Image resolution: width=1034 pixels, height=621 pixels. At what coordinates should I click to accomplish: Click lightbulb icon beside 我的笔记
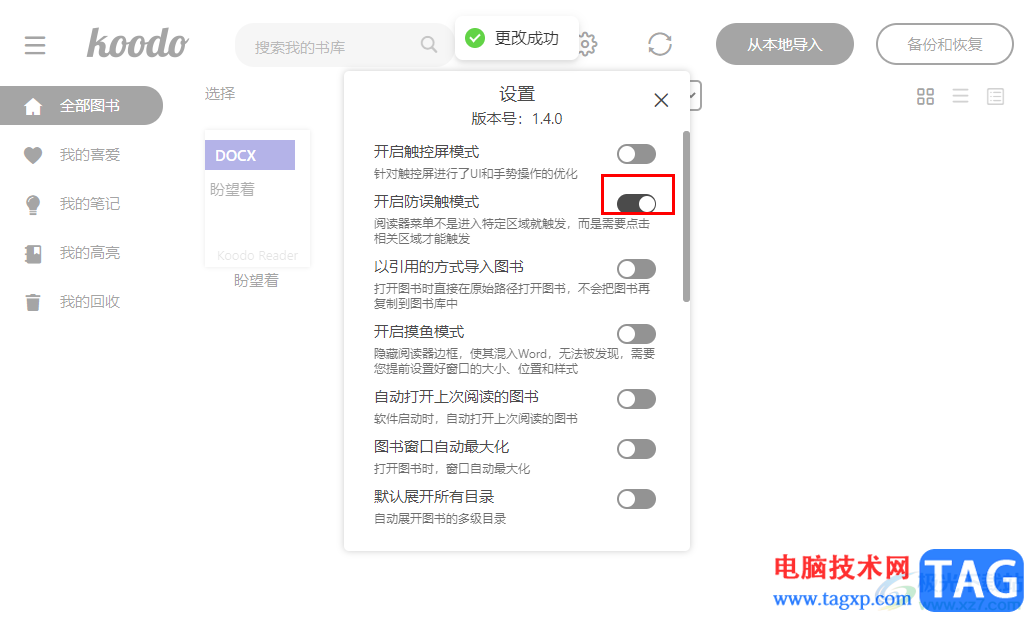tap(32, 204)
